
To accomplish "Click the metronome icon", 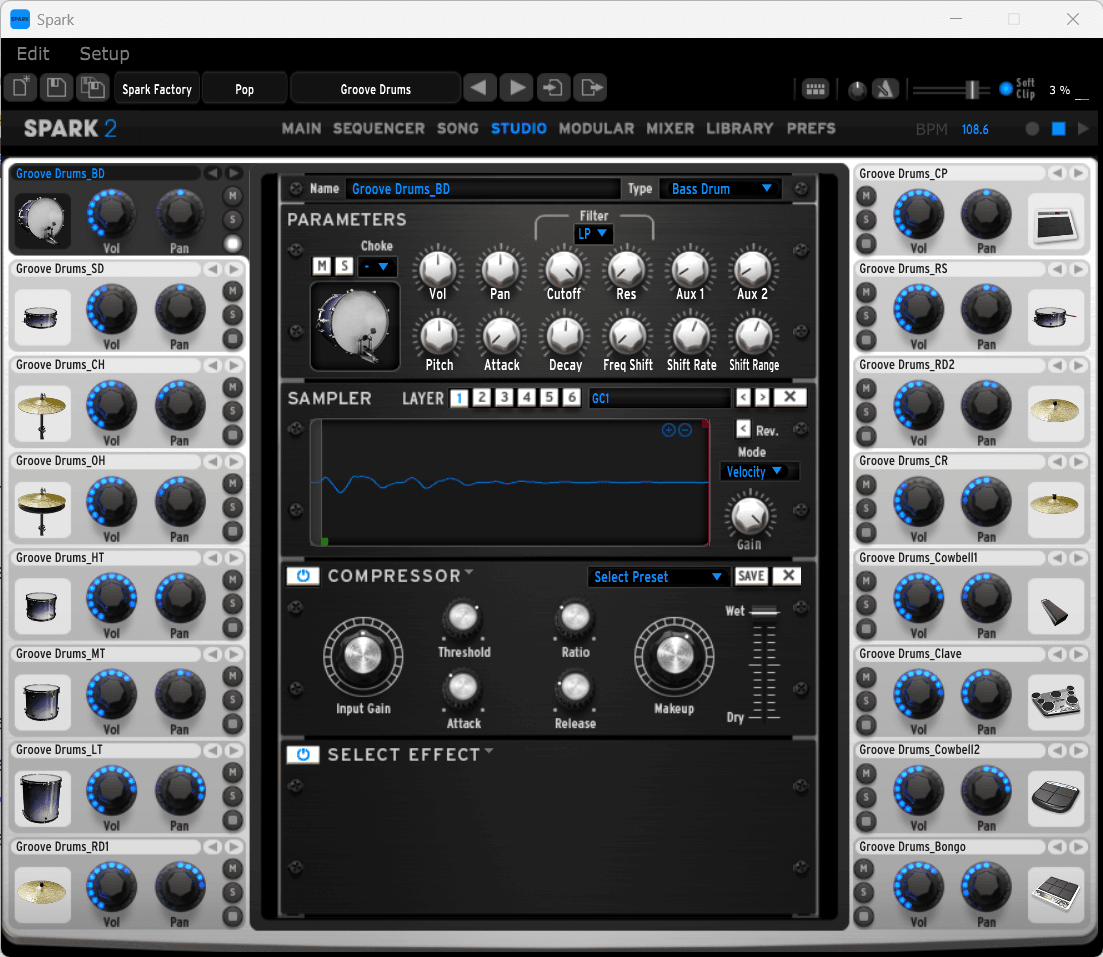I will click(885, 89).
